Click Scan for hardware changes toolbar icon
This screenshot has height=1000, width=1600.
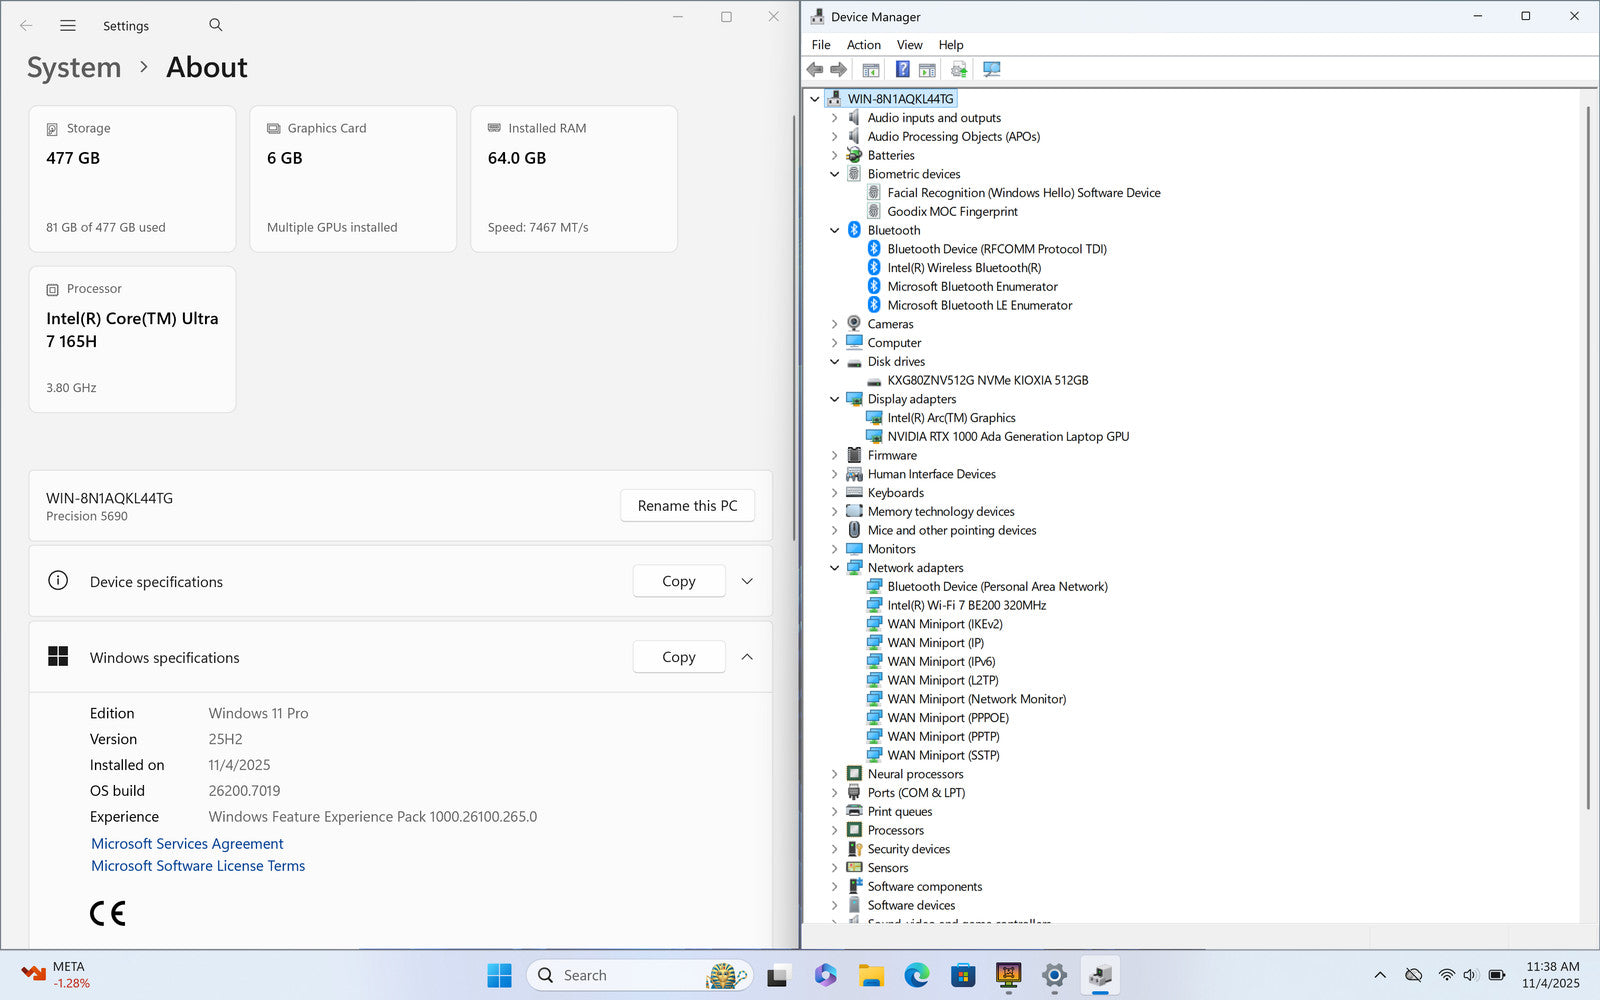pyautogui.click(x=991, y=69)
